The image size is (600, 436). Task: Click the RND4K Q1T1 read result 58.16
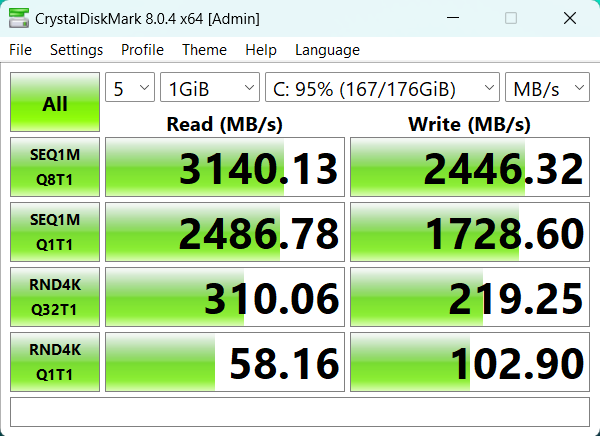coord(225,363)
